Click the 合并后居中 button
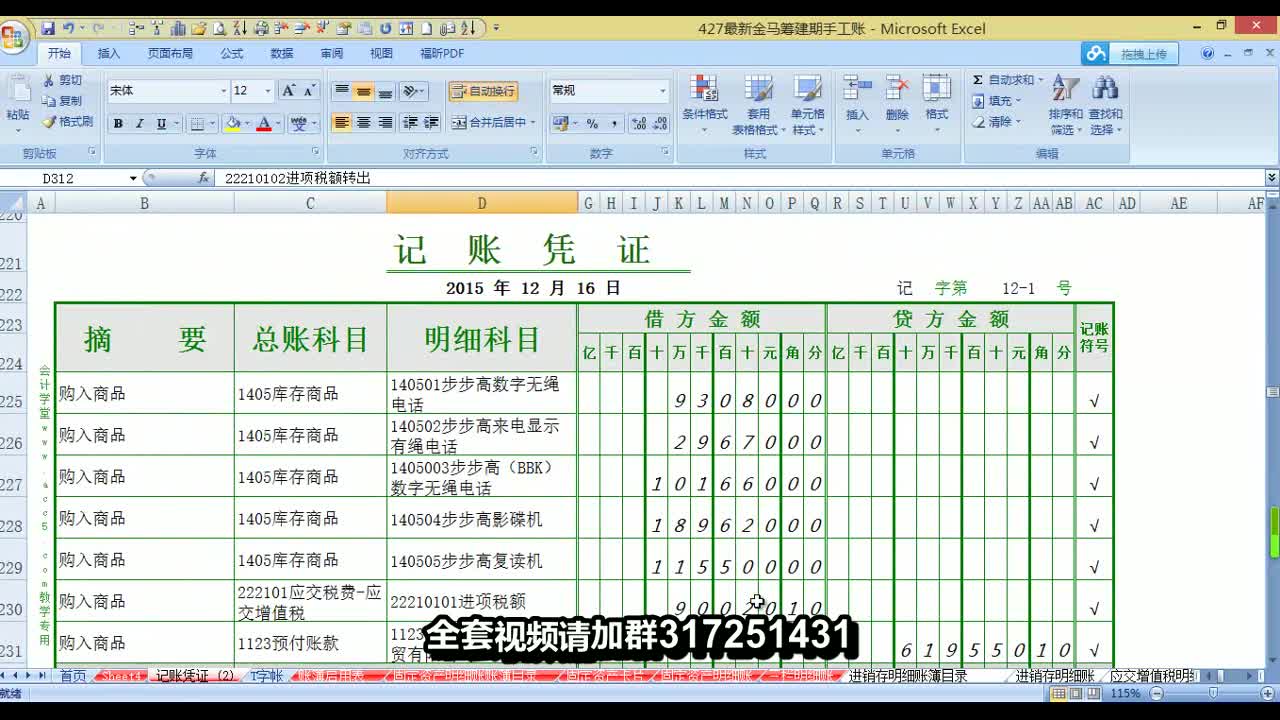The height and width of the screenshot is (720, 1280). [x=490, y=124]
